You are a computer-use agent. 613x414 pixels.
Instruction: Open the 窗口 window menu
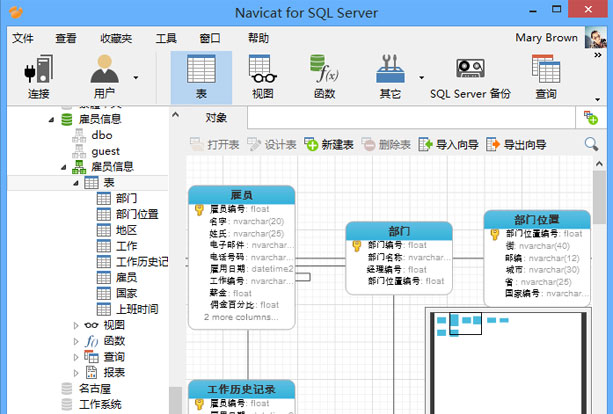[x=210, y=38]
